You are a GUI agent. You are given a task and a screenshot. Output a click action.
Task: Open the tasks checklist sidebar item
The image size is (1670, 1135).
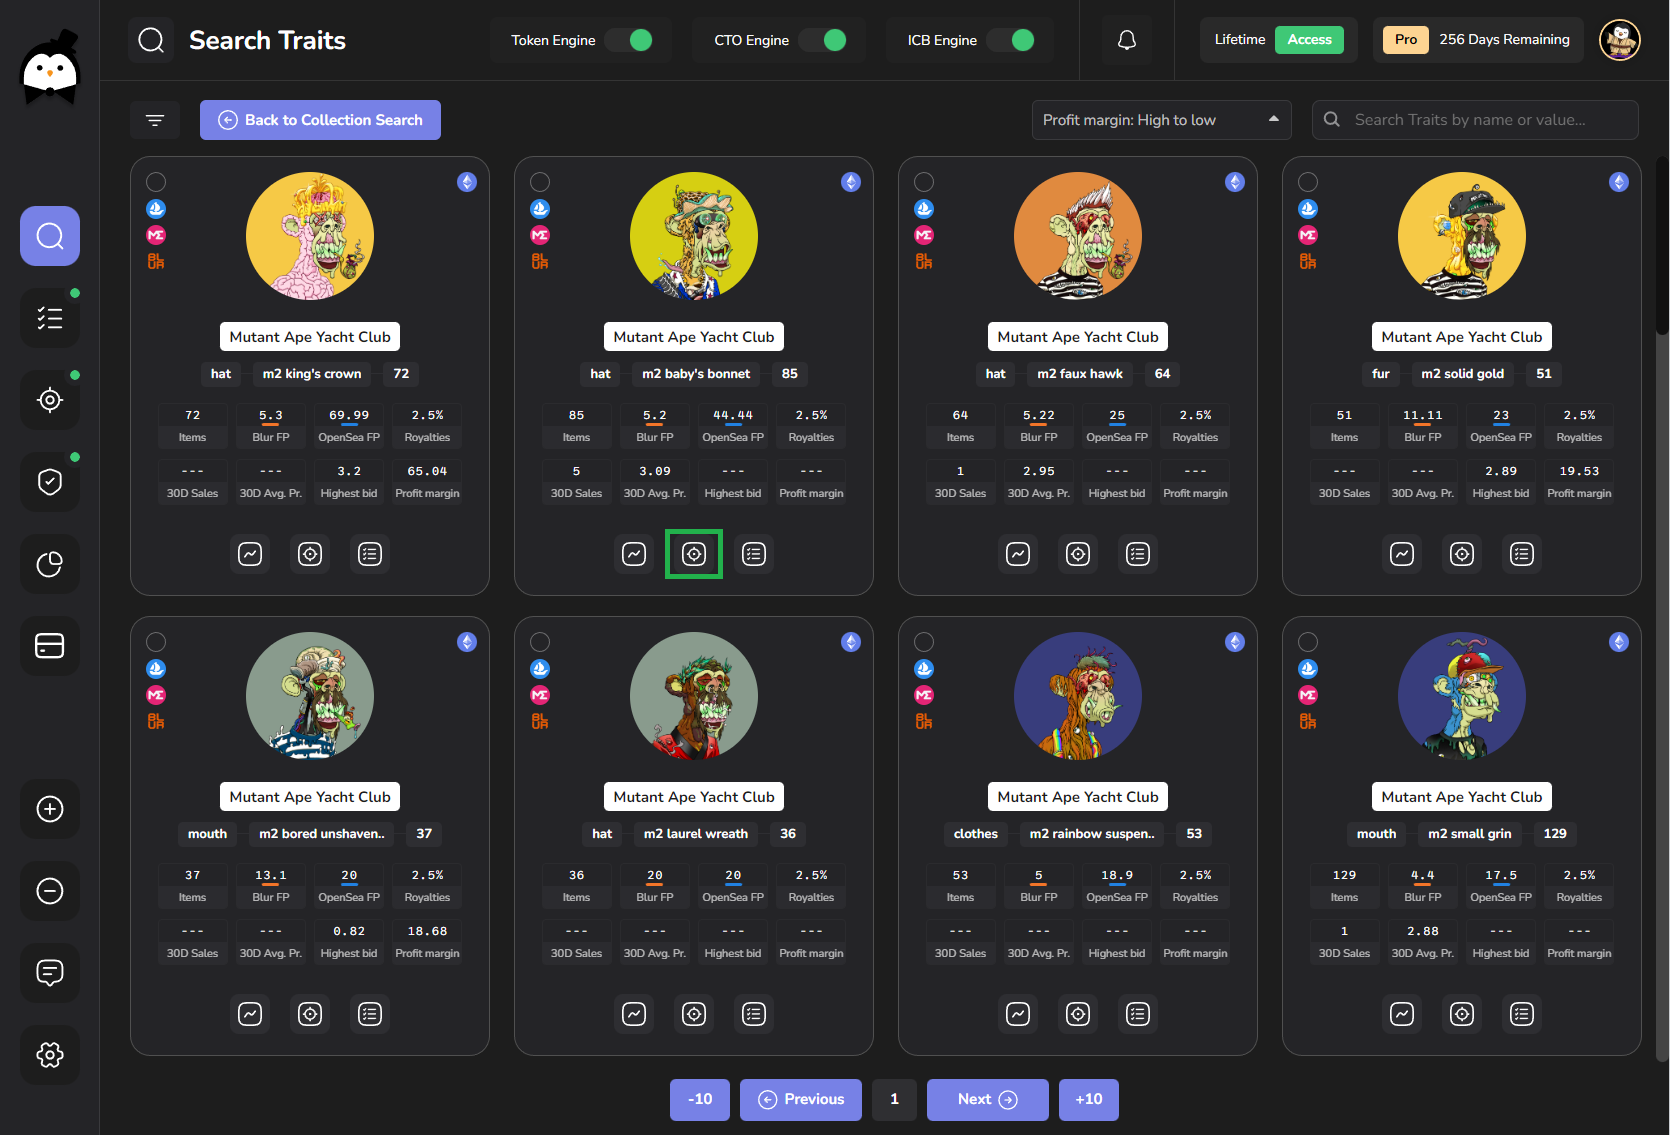tap(50, 318)
